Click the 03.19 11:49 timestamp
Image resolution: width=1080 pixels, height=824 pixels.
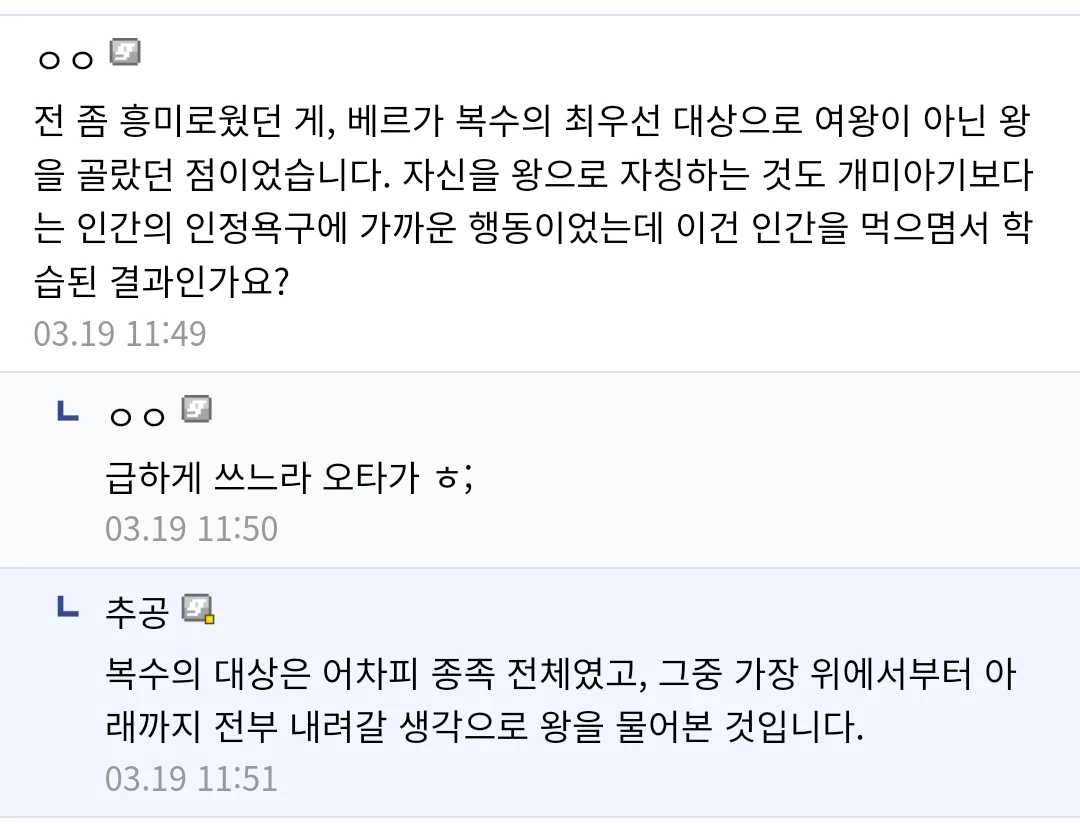(120, 333)
